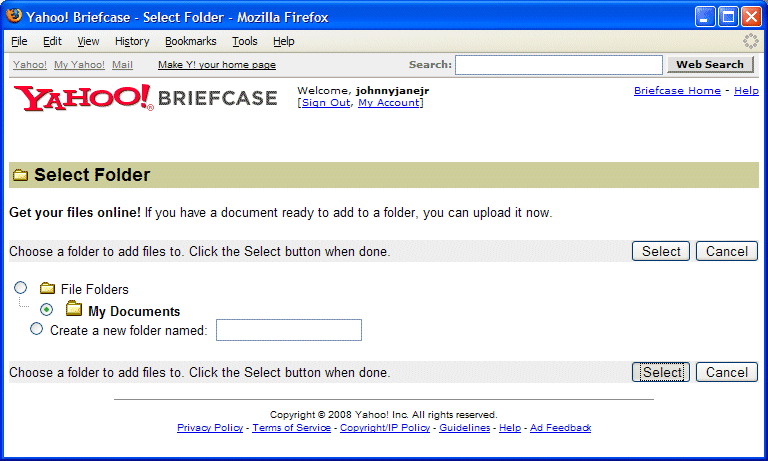Click the Yahoo! Briefcase logo

pyautogui.click(x=145, y=98)
